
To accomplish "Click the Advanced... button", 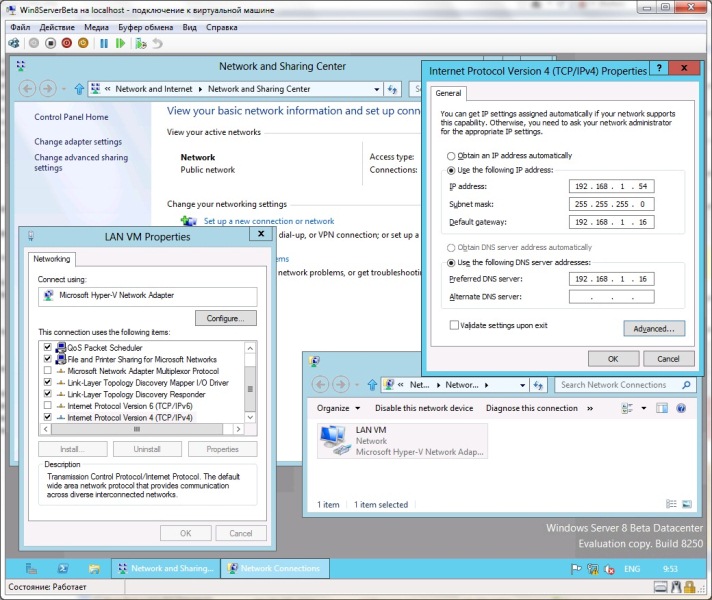I will [653, 328].
